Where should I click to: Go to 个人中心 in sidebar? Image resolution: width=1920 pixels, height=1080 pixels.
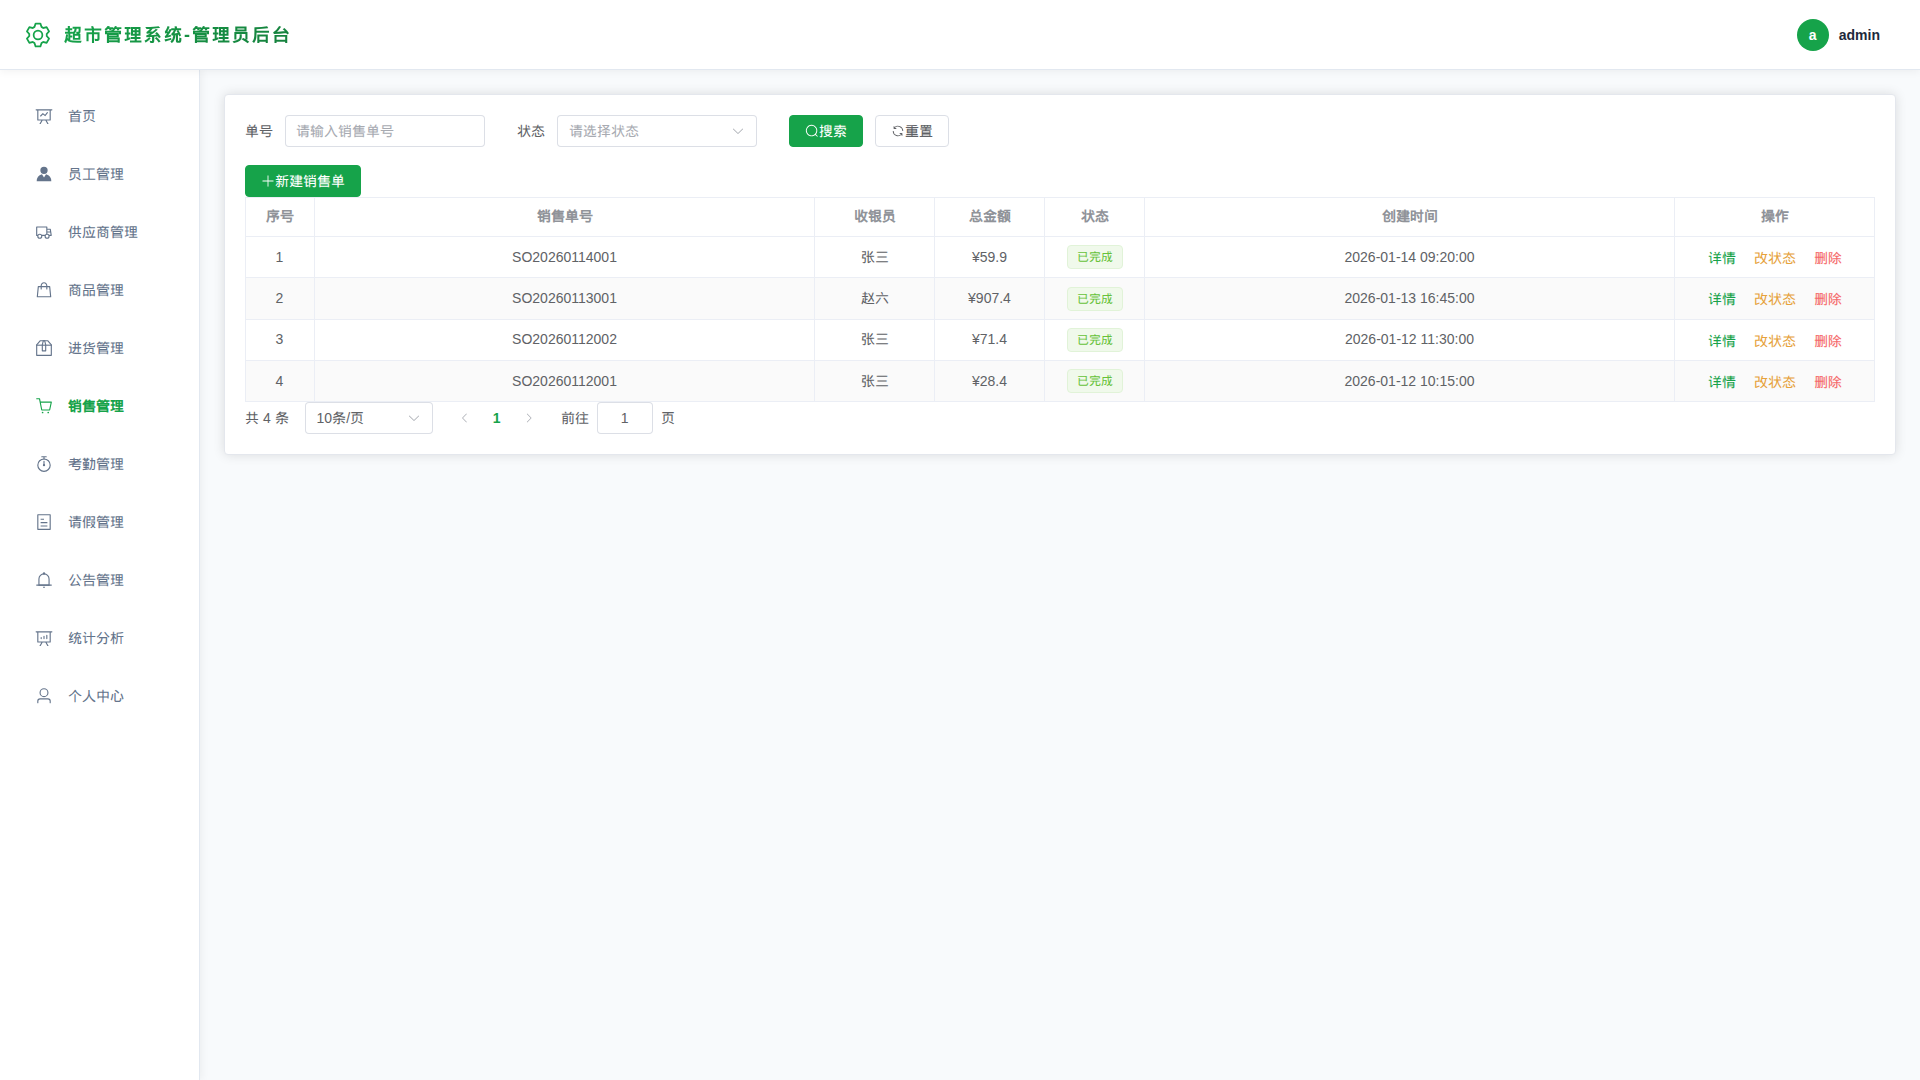100,696
